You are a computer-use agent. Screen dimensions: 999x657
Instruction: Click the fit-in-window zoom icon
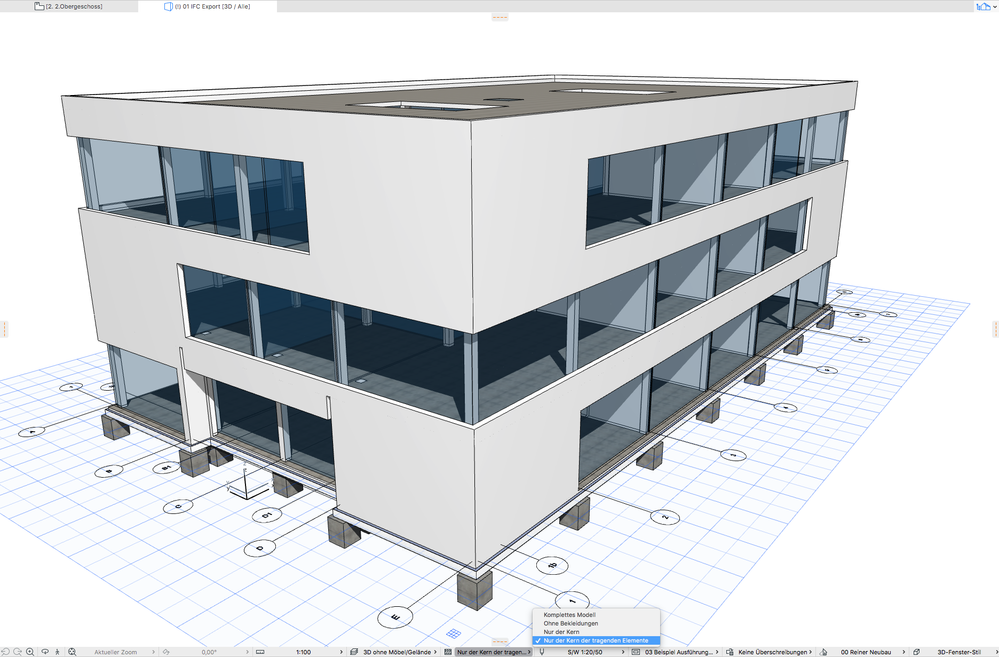tap(72, 652)
